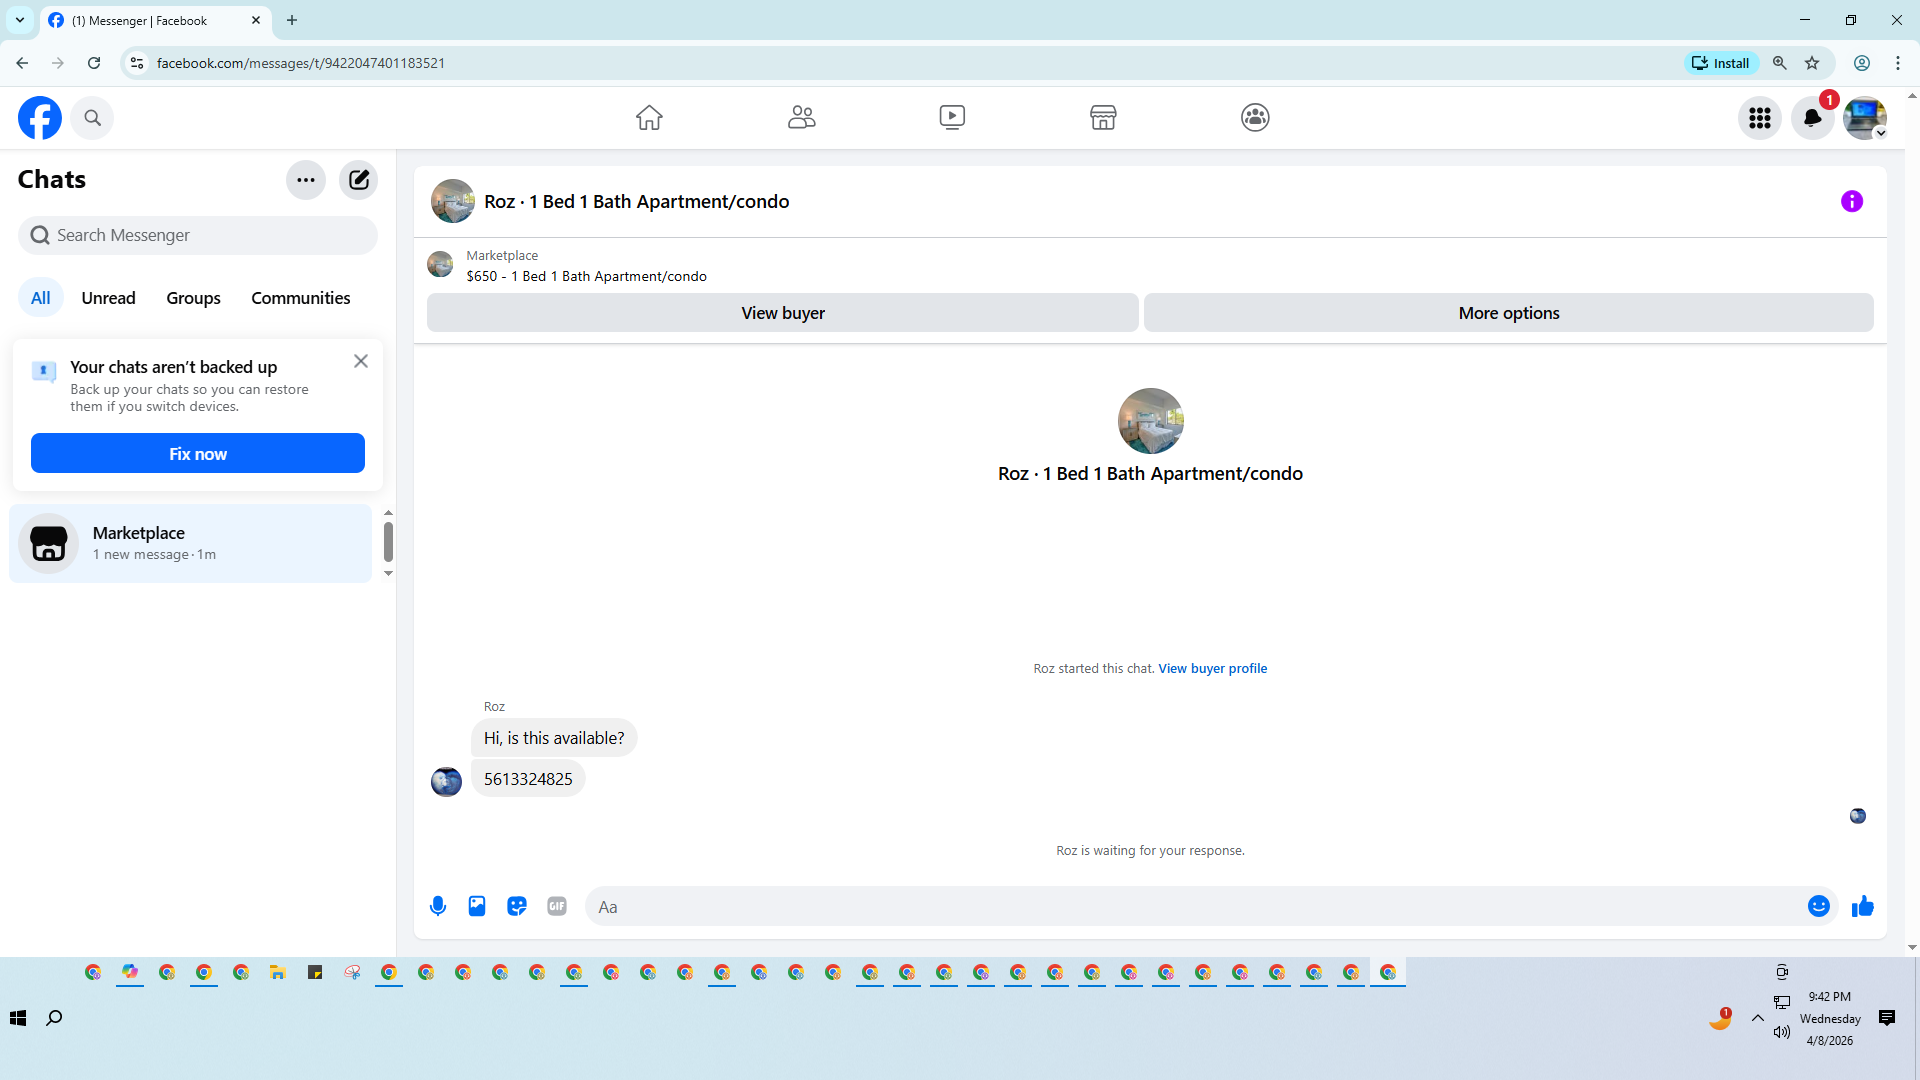Open Facebook apps grid menu
Viewport: 1920px width, 1080px height.
pyautogui.click(x=1759, y=118)
